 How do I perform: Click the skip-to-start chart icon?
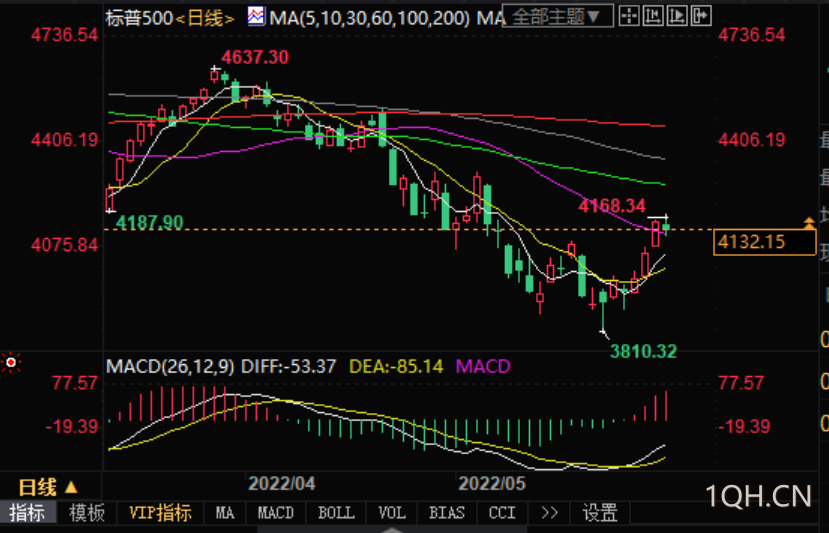click(653, 16)
